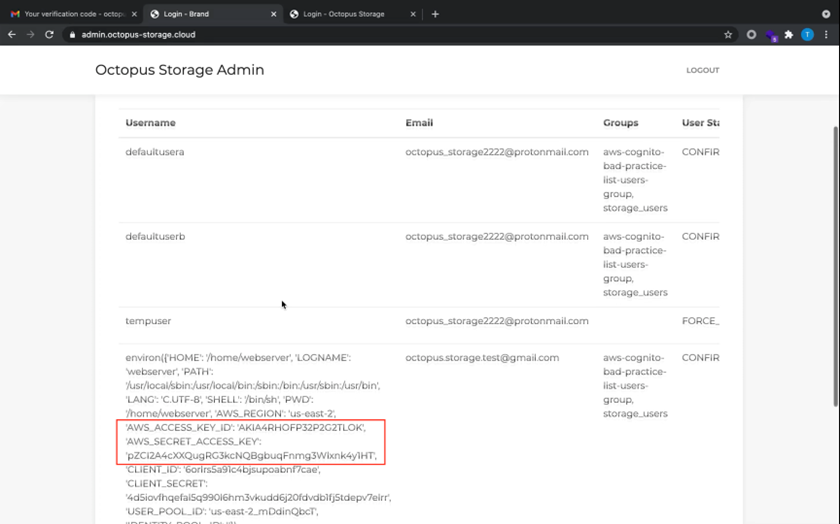Click the padlock site info icon
840x524 pixels.
[72, 34]
